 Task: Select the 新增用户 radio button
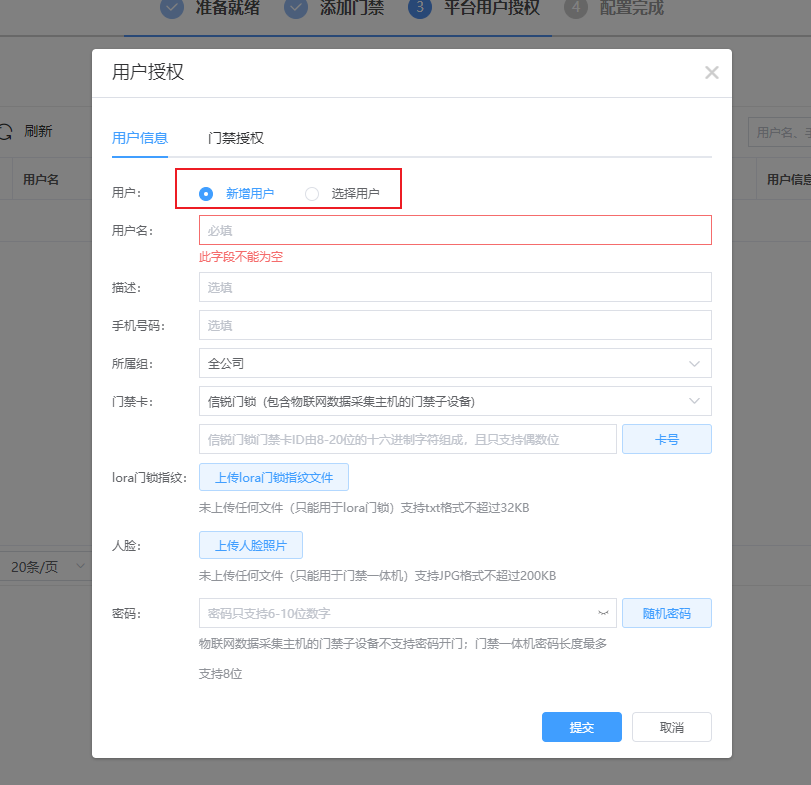pos(206,194)
